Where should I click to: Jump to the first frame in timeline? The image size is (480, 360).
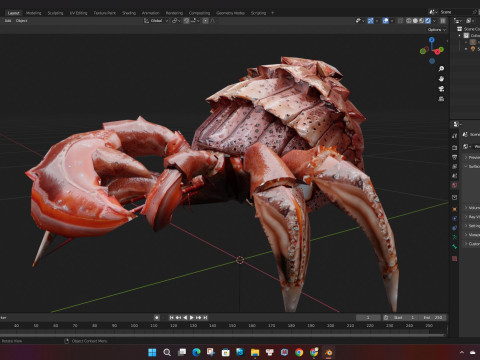pos(171,317)
